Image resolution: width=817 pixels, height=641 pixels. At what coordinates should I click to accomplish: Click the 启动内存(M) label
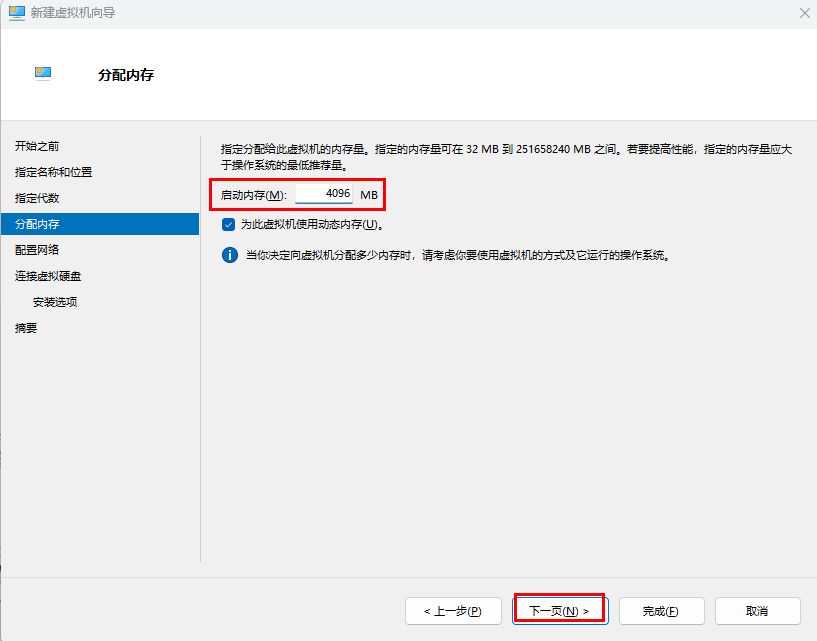254,195
